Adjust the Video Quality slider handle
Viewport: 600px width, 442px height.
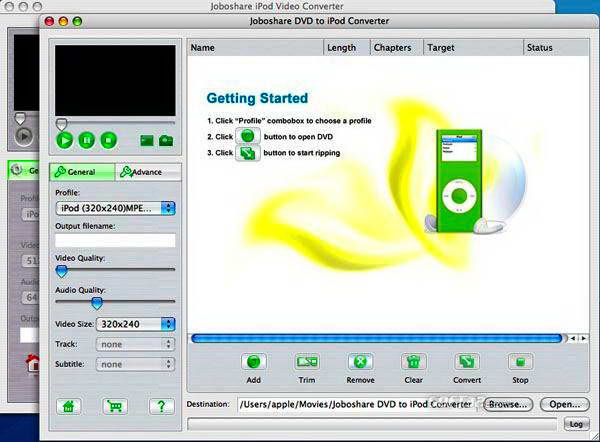(x=62, y=271)
